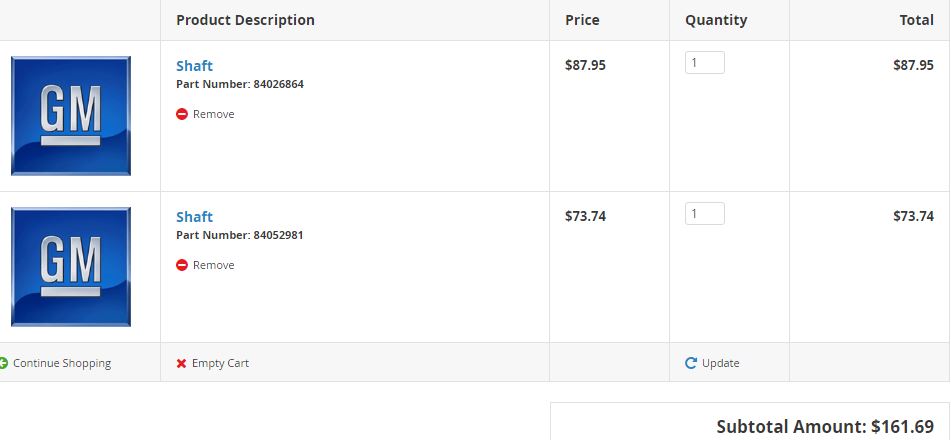
Task: Click the green Continue Shopping plus icon
Action: pyautogui.click(x=4, y=363)
